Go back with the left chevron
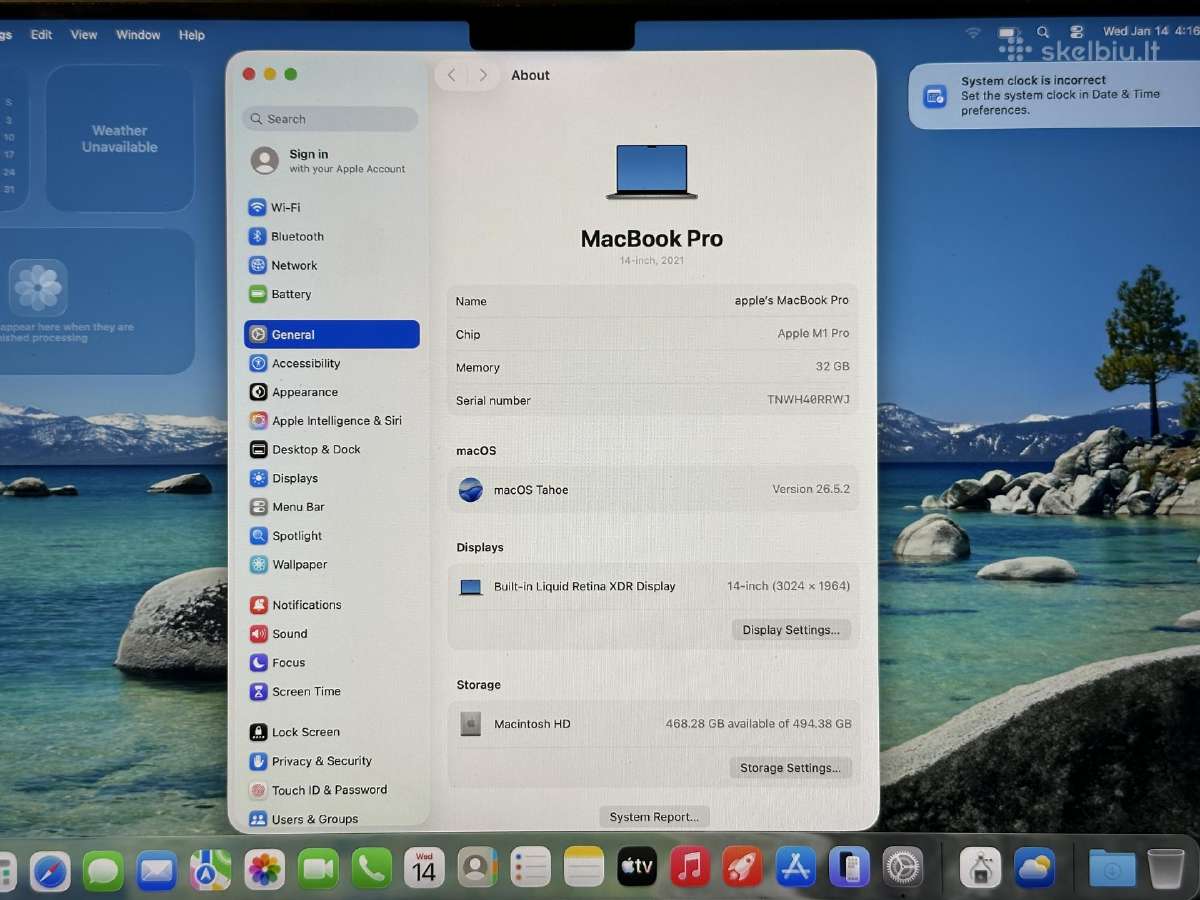Viewport: 1200px width, 900px height. pyautogui.click(x=452, y=75)
